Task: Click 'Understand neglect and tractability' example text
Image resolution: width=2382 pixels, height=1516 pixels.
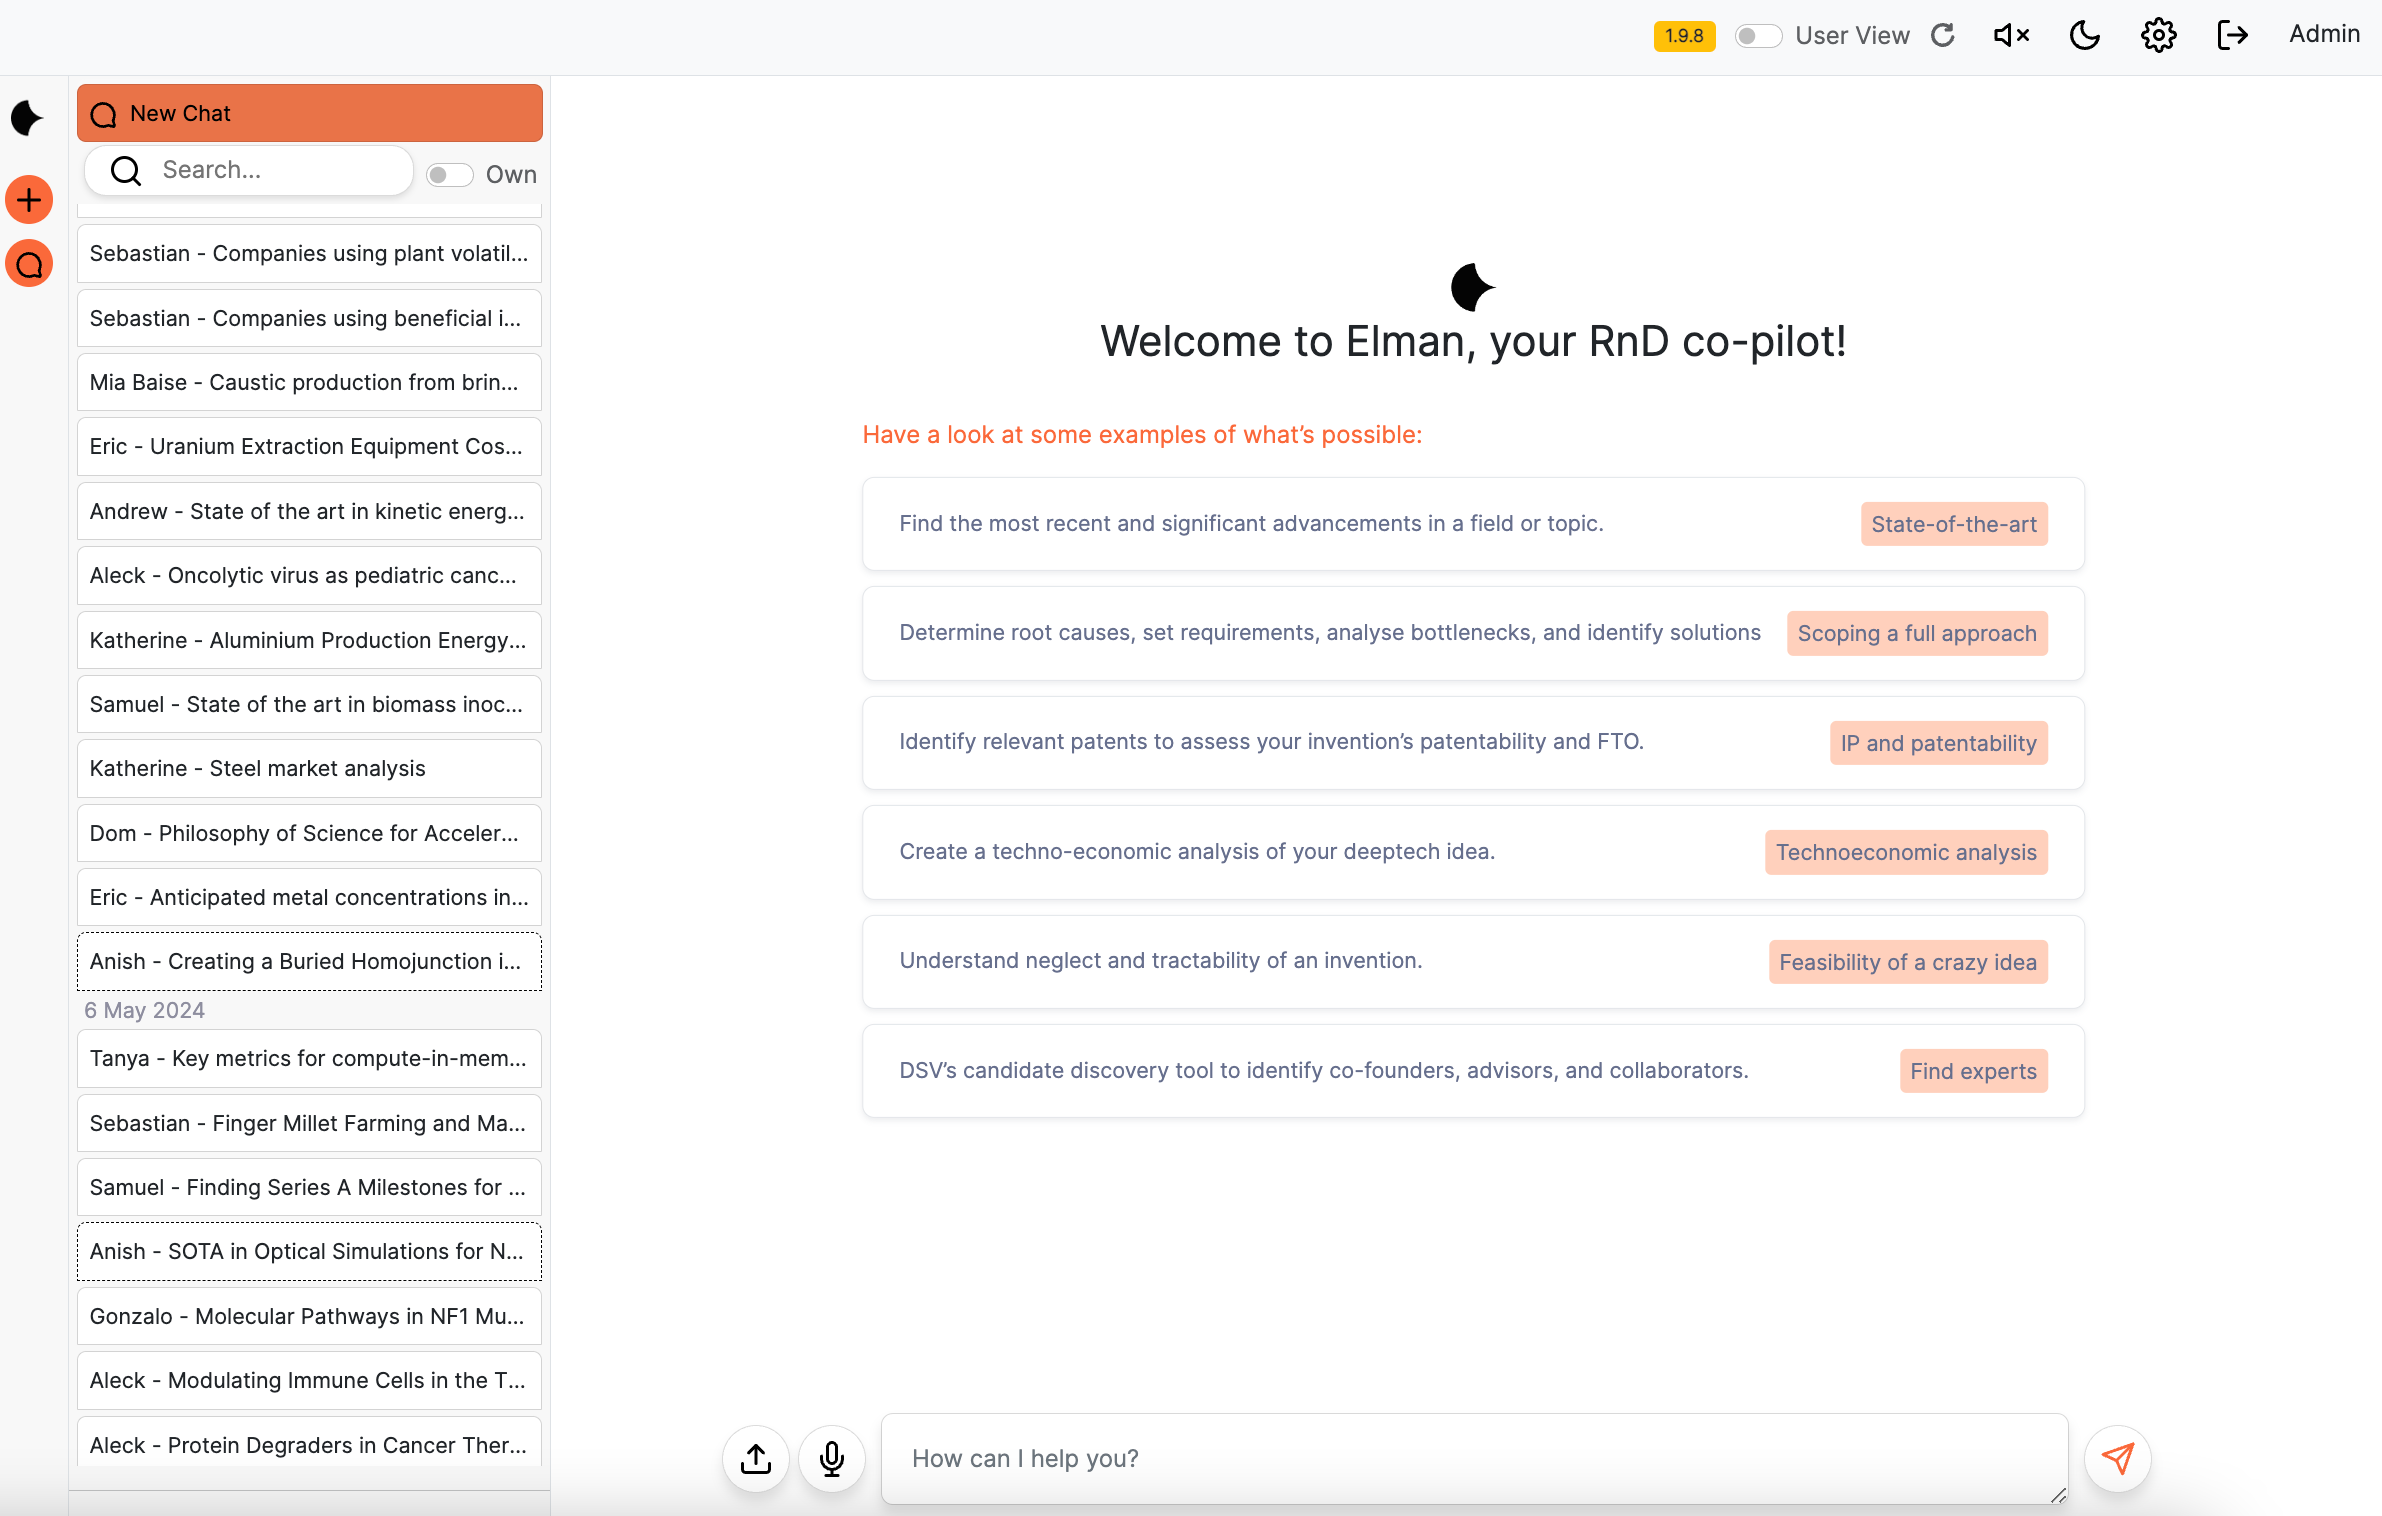Action: [x=1160, y=961]
